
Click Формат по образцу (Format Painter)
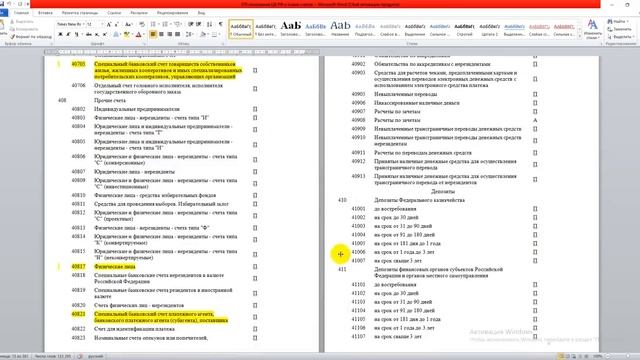pos(31,37)
